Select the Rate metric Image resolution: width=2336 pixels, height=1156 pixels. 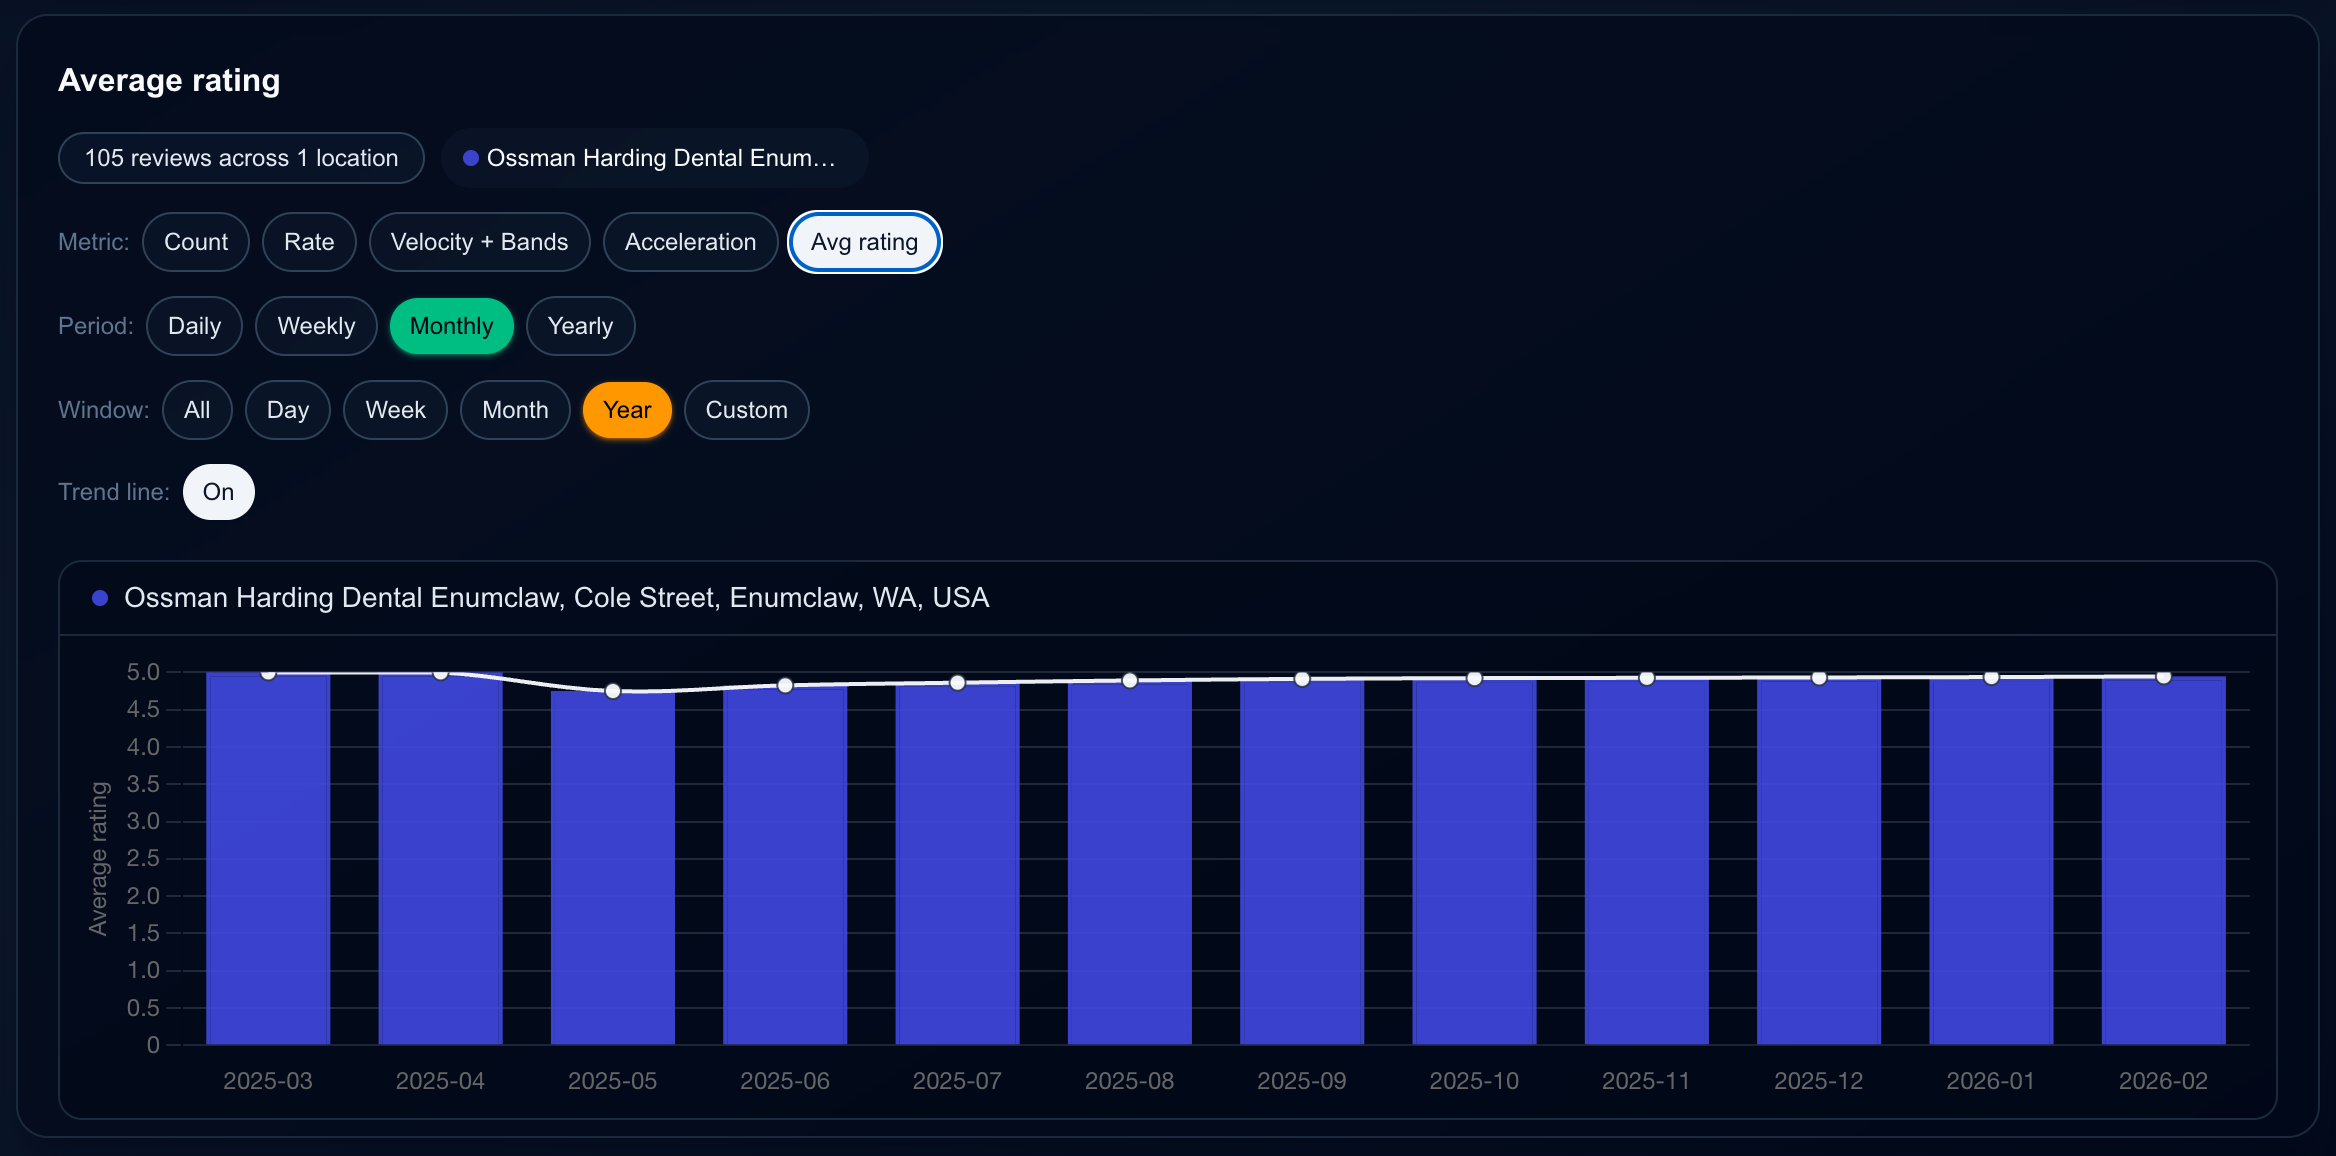pyautogui.click(x=309, y=242)
